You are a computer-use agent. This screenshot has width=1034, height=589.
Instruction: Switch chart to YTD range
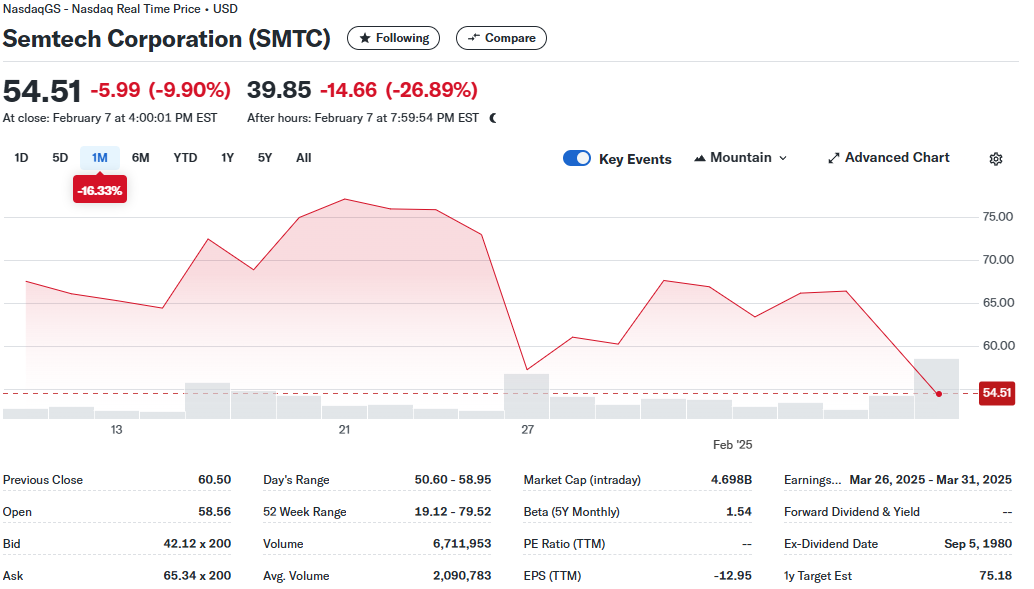[185, 158]
